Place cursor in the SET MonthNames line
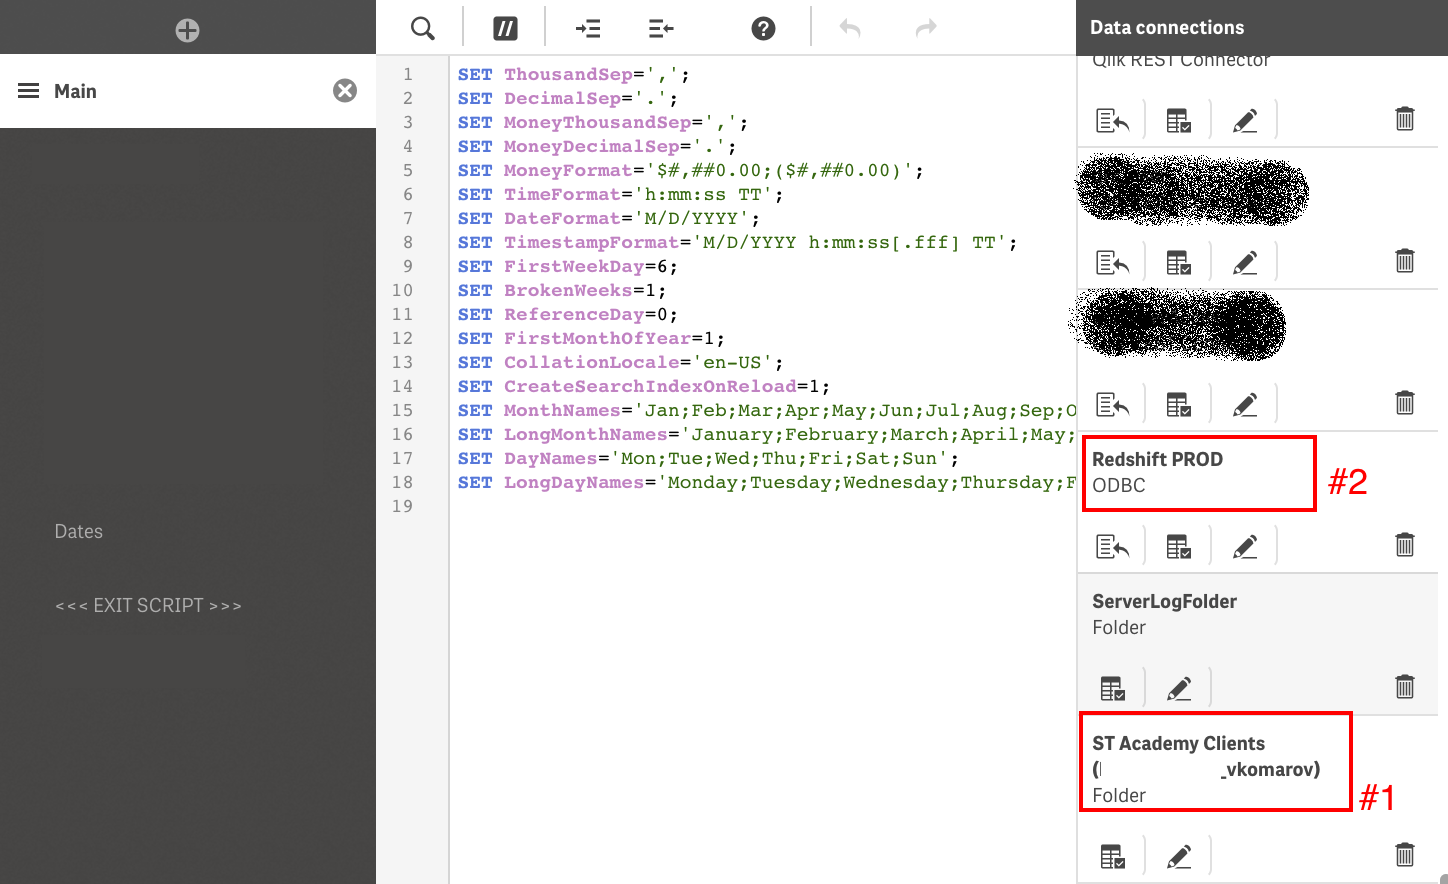 (x=766, y=410)
